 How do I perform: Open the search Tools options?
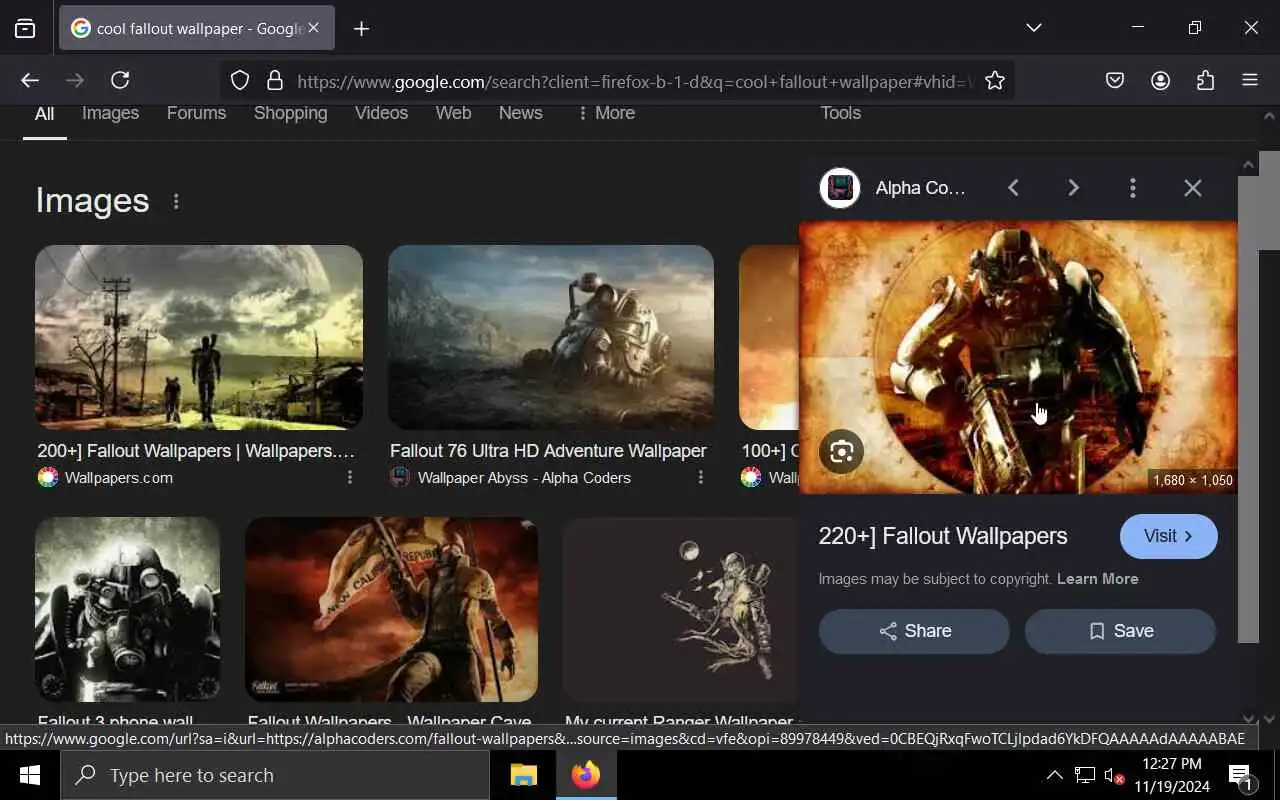840,114
